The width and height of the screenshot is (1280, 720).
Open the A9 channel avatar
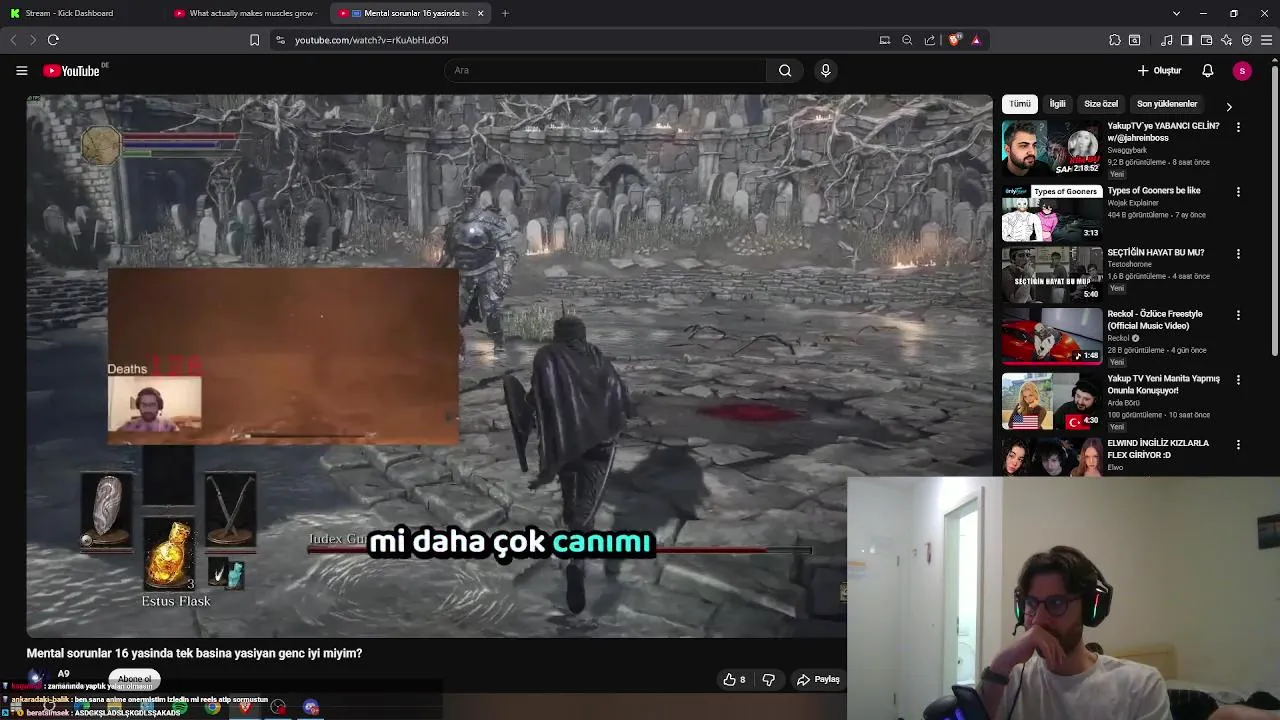pyautogui.click(x=38, y=678)
